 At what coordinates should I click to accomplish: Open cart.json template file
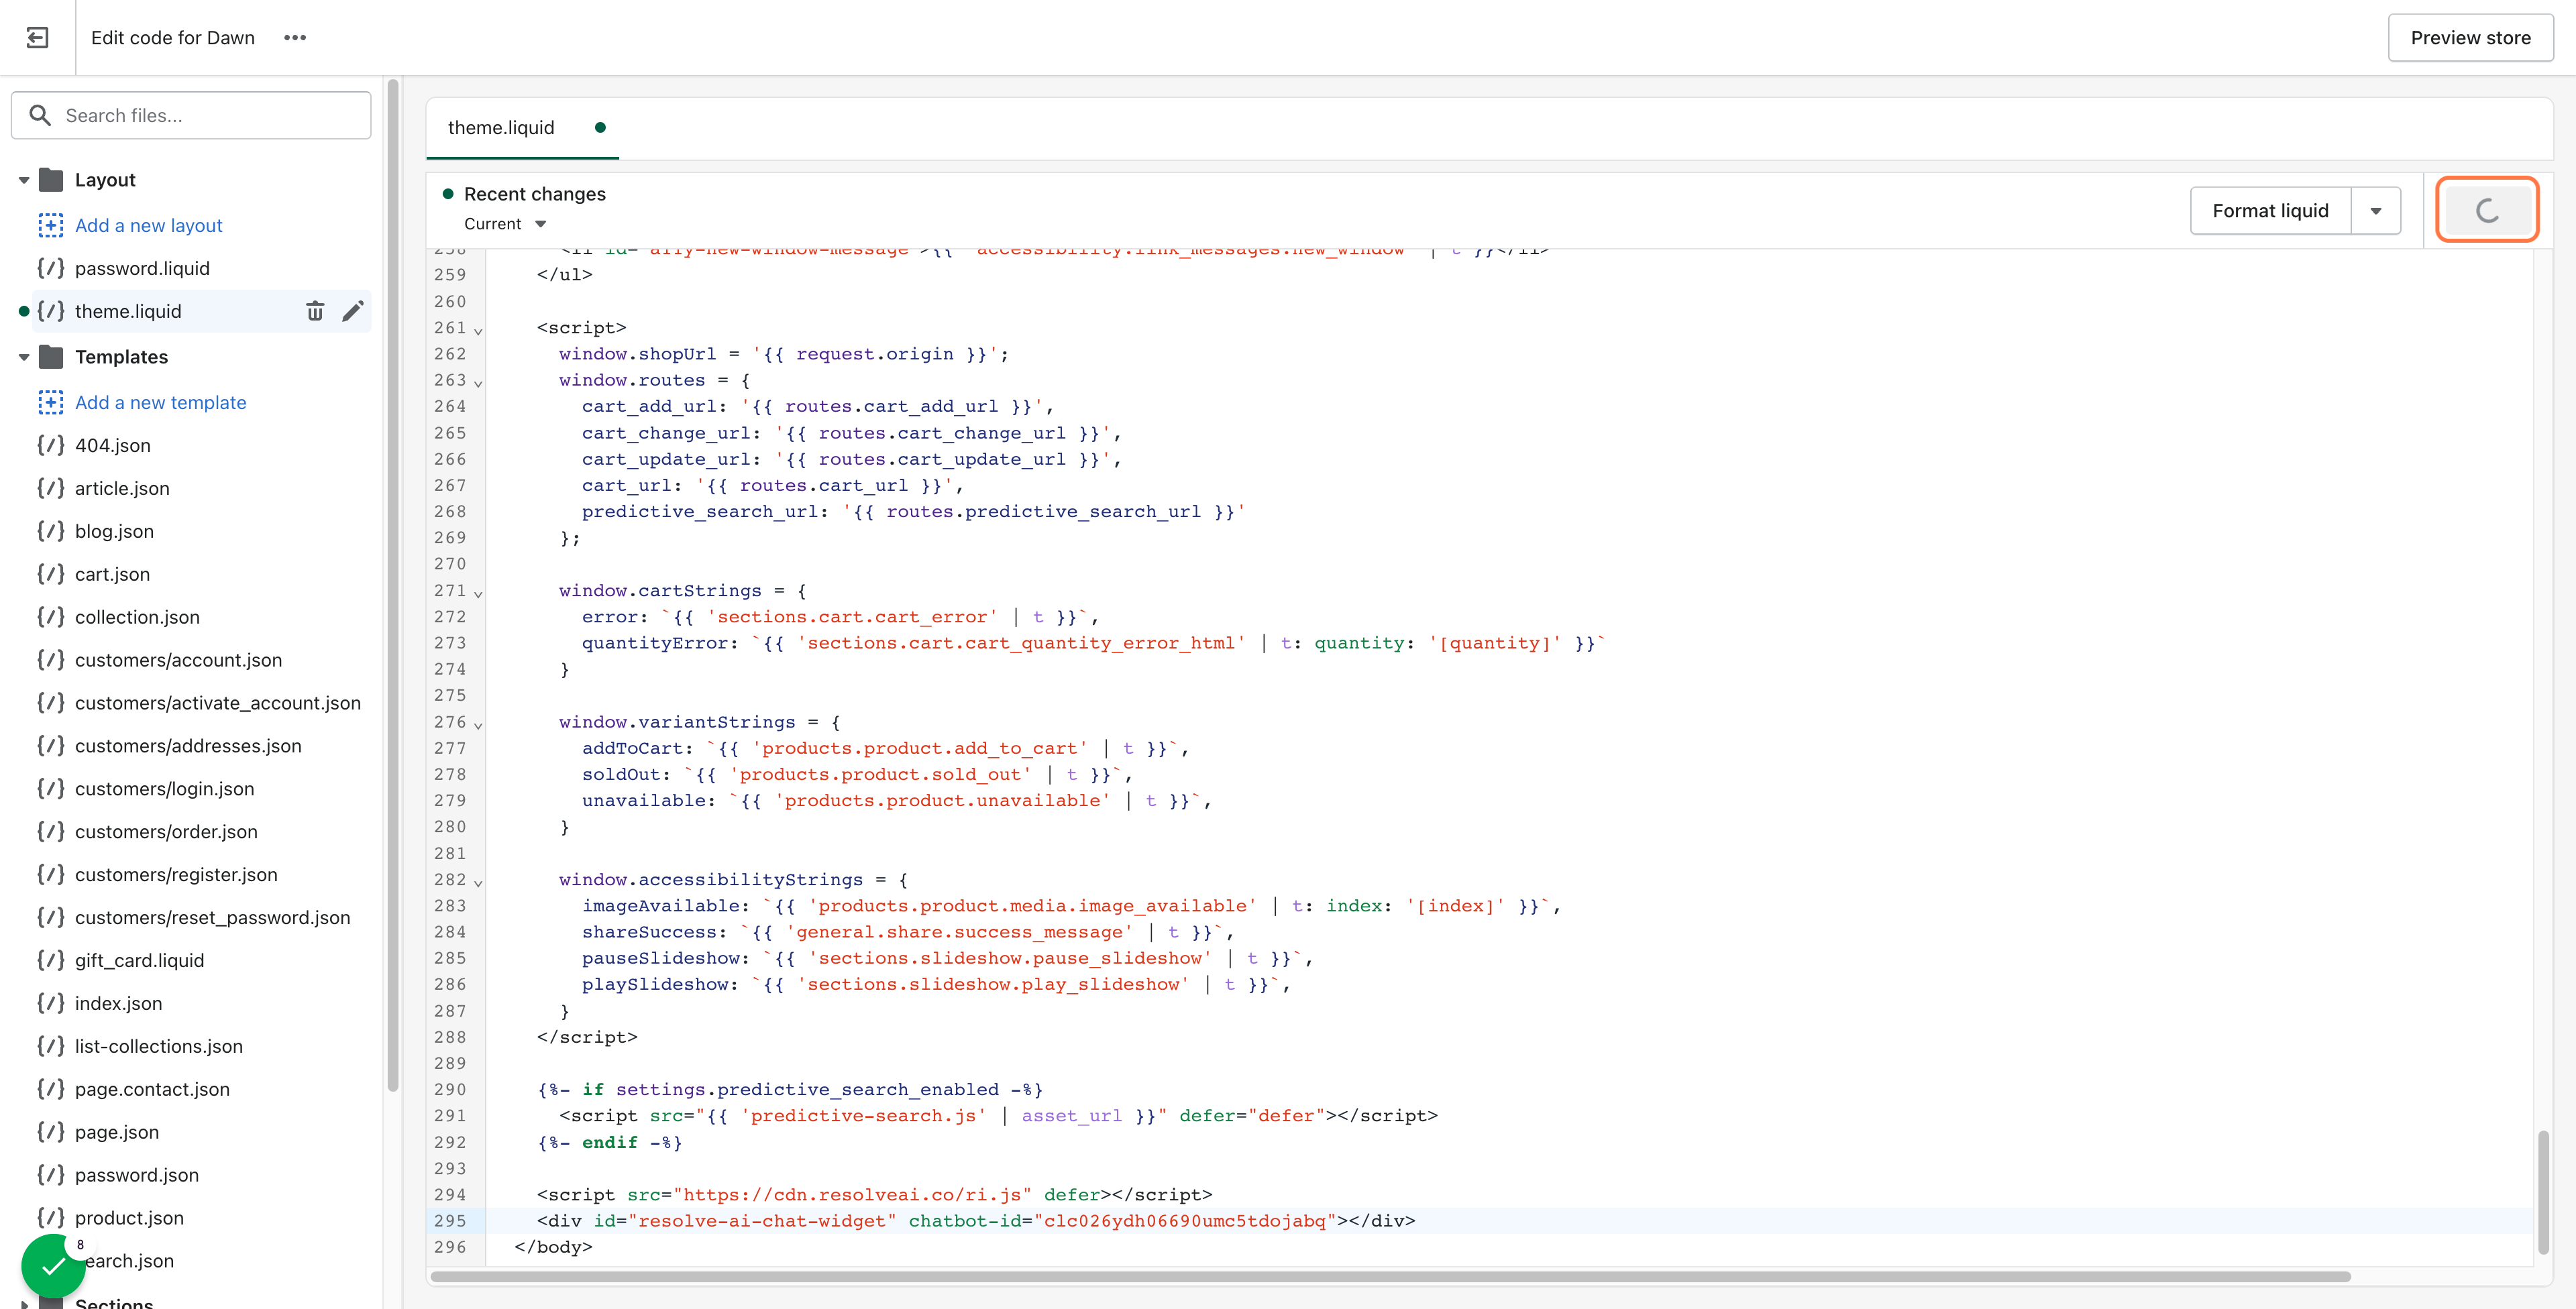(112, 575)
